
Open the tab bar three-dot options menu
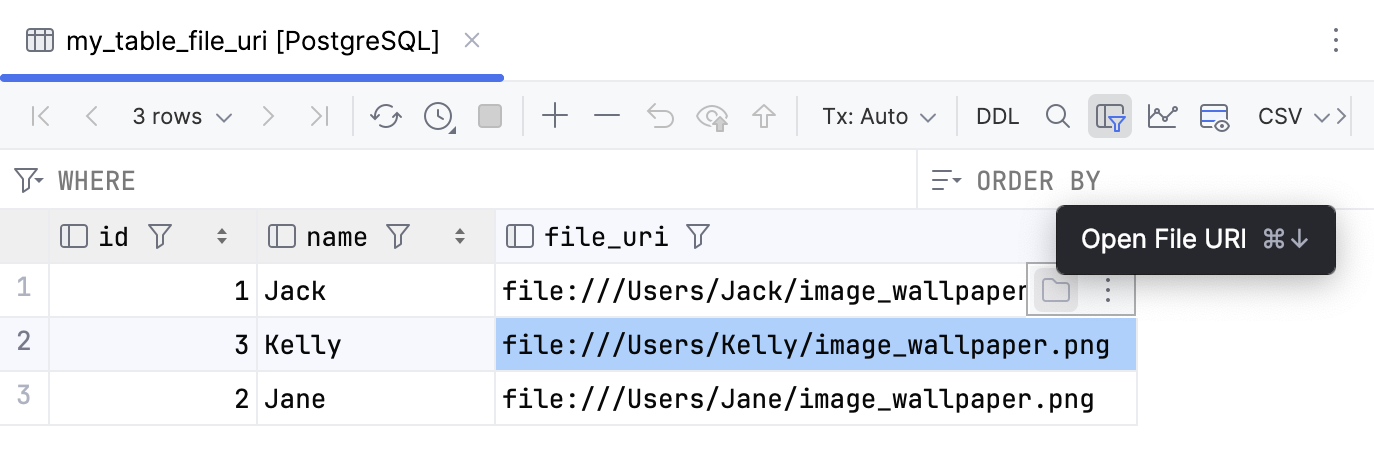click(x=1336, y=41)
